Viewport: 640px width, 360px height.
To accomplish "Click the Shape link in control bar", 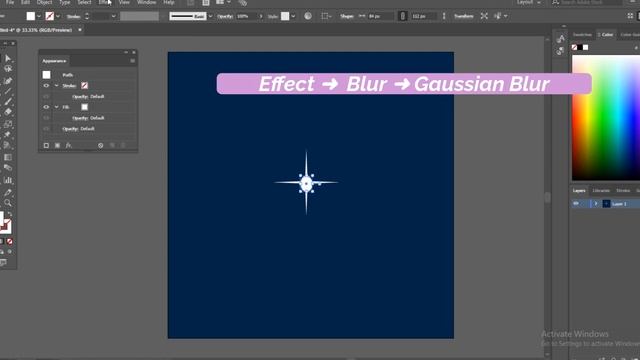I will (347, 16).
